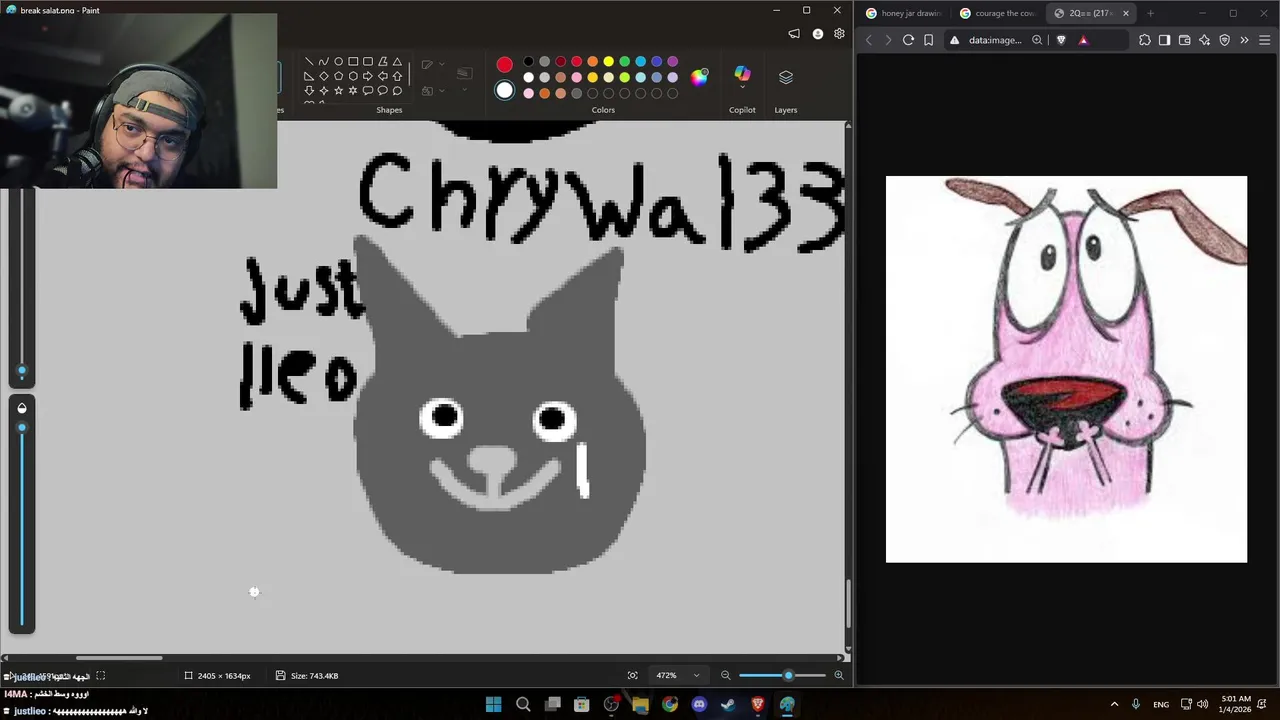Switch to honey jar drawing tab
This screenshot has height=720, width=1280.
[904, 13]
